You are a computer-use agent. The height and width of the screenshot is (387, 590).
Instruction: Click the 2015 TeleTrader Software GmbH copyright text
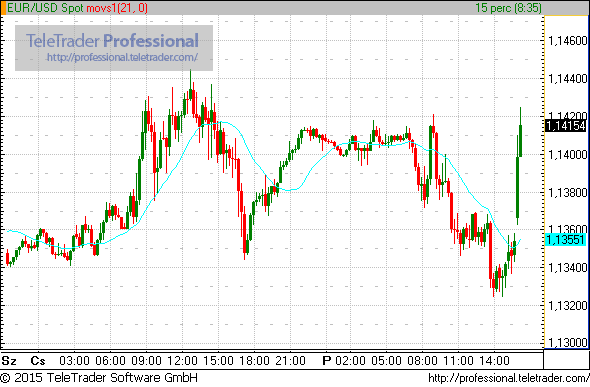[99, 378]
